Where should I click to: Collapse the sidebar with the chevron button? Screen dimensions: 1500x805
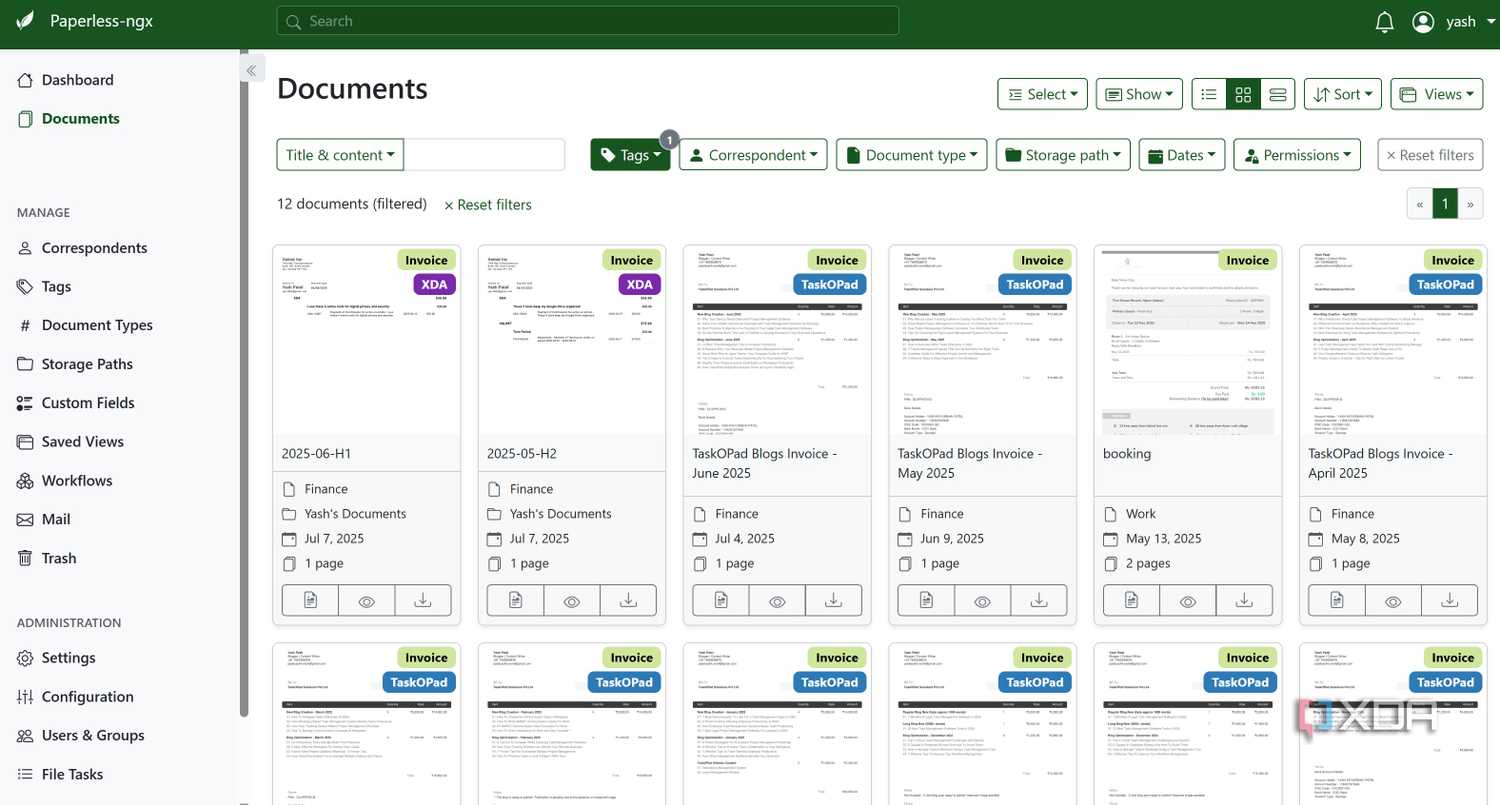tap(251, 70)
